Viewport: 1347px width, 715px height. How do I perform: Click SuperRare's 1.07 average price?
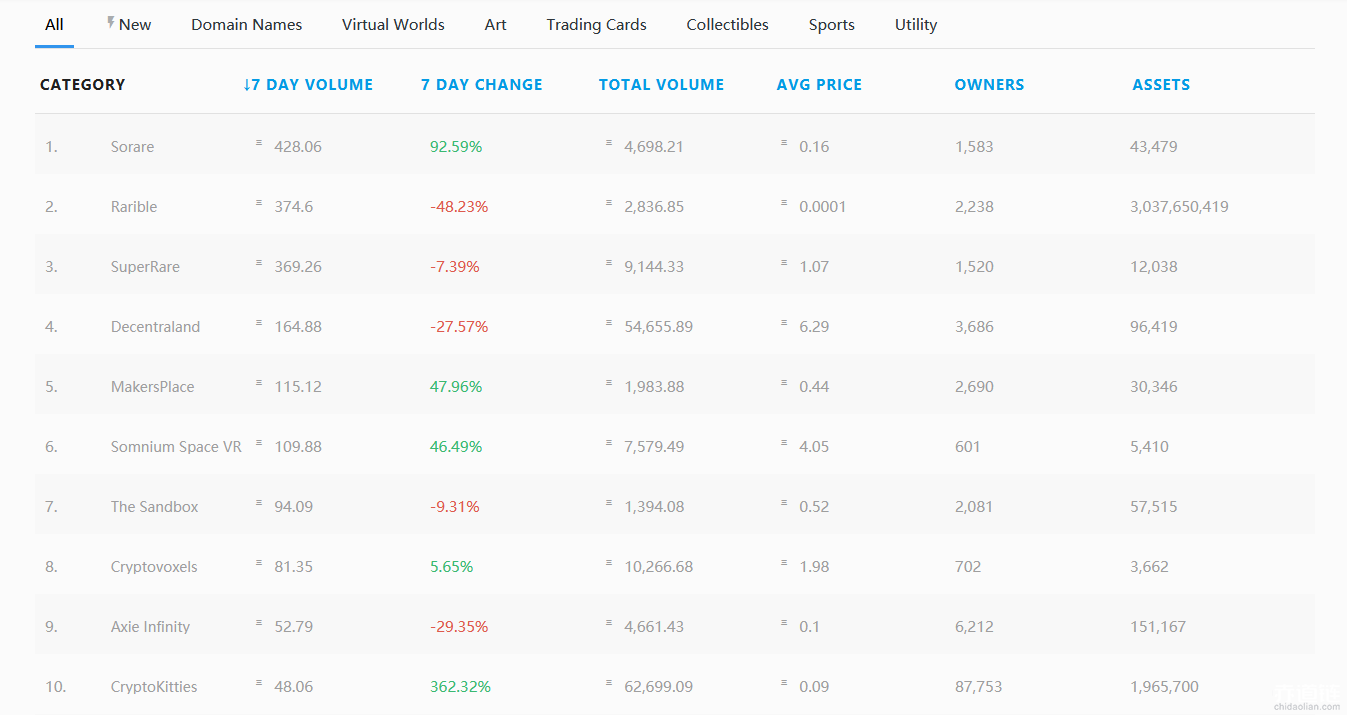[814, 267]
